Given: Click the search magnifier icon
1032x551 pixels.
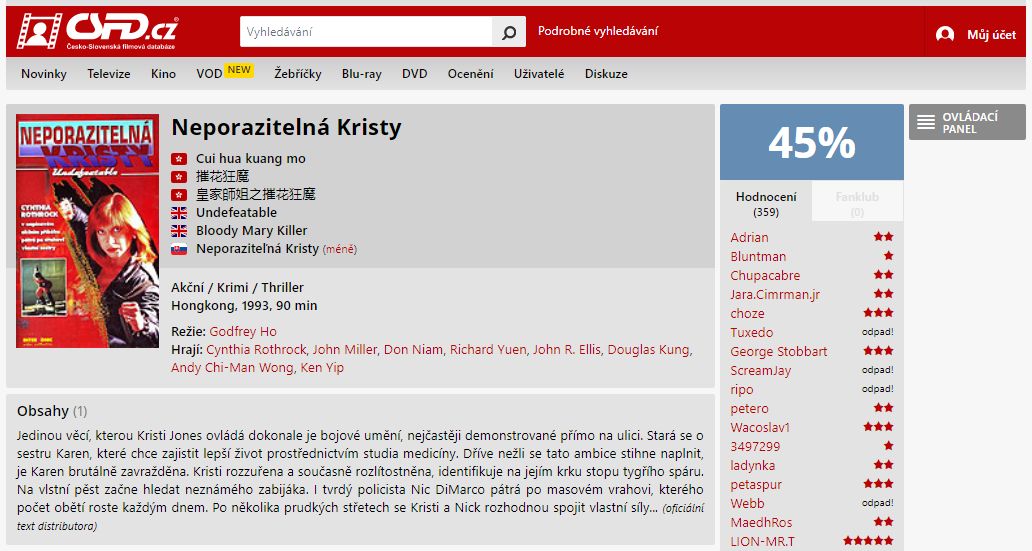Looking at the screenshot, I should (x=509, y=32).
